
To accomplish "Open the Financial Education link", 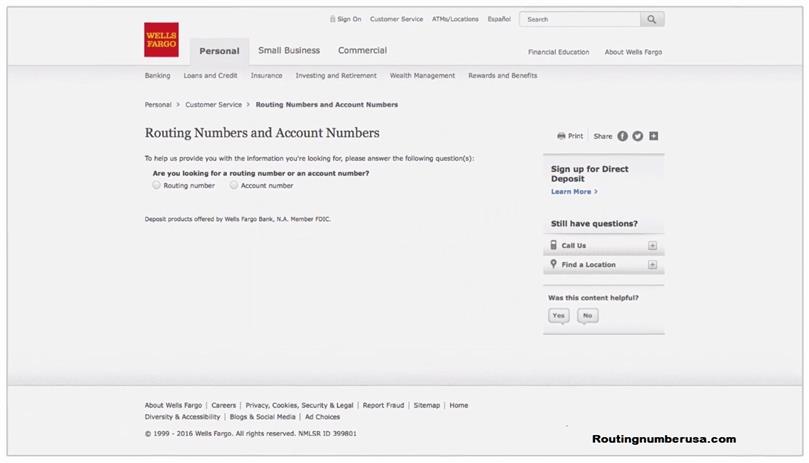I will pos(558,52).
